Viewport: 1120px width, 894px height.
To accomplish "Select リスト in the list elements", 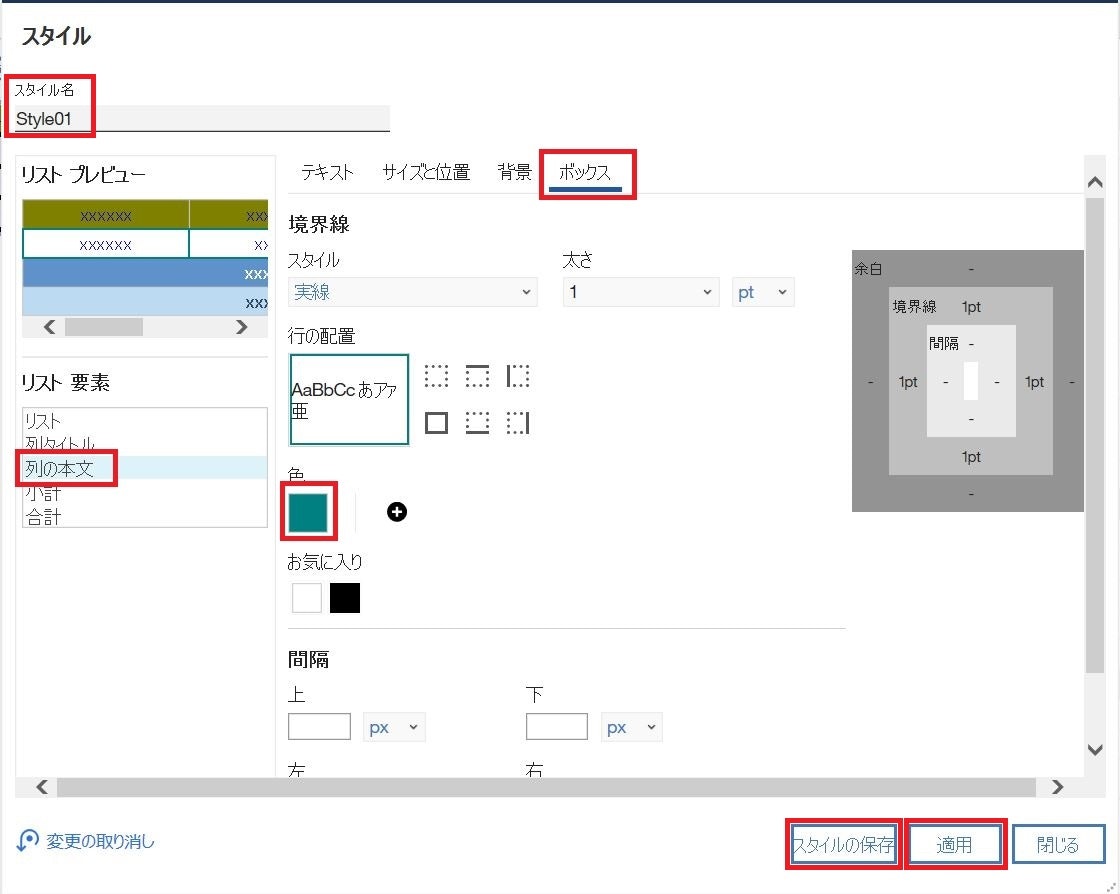I will coord(145,421).
